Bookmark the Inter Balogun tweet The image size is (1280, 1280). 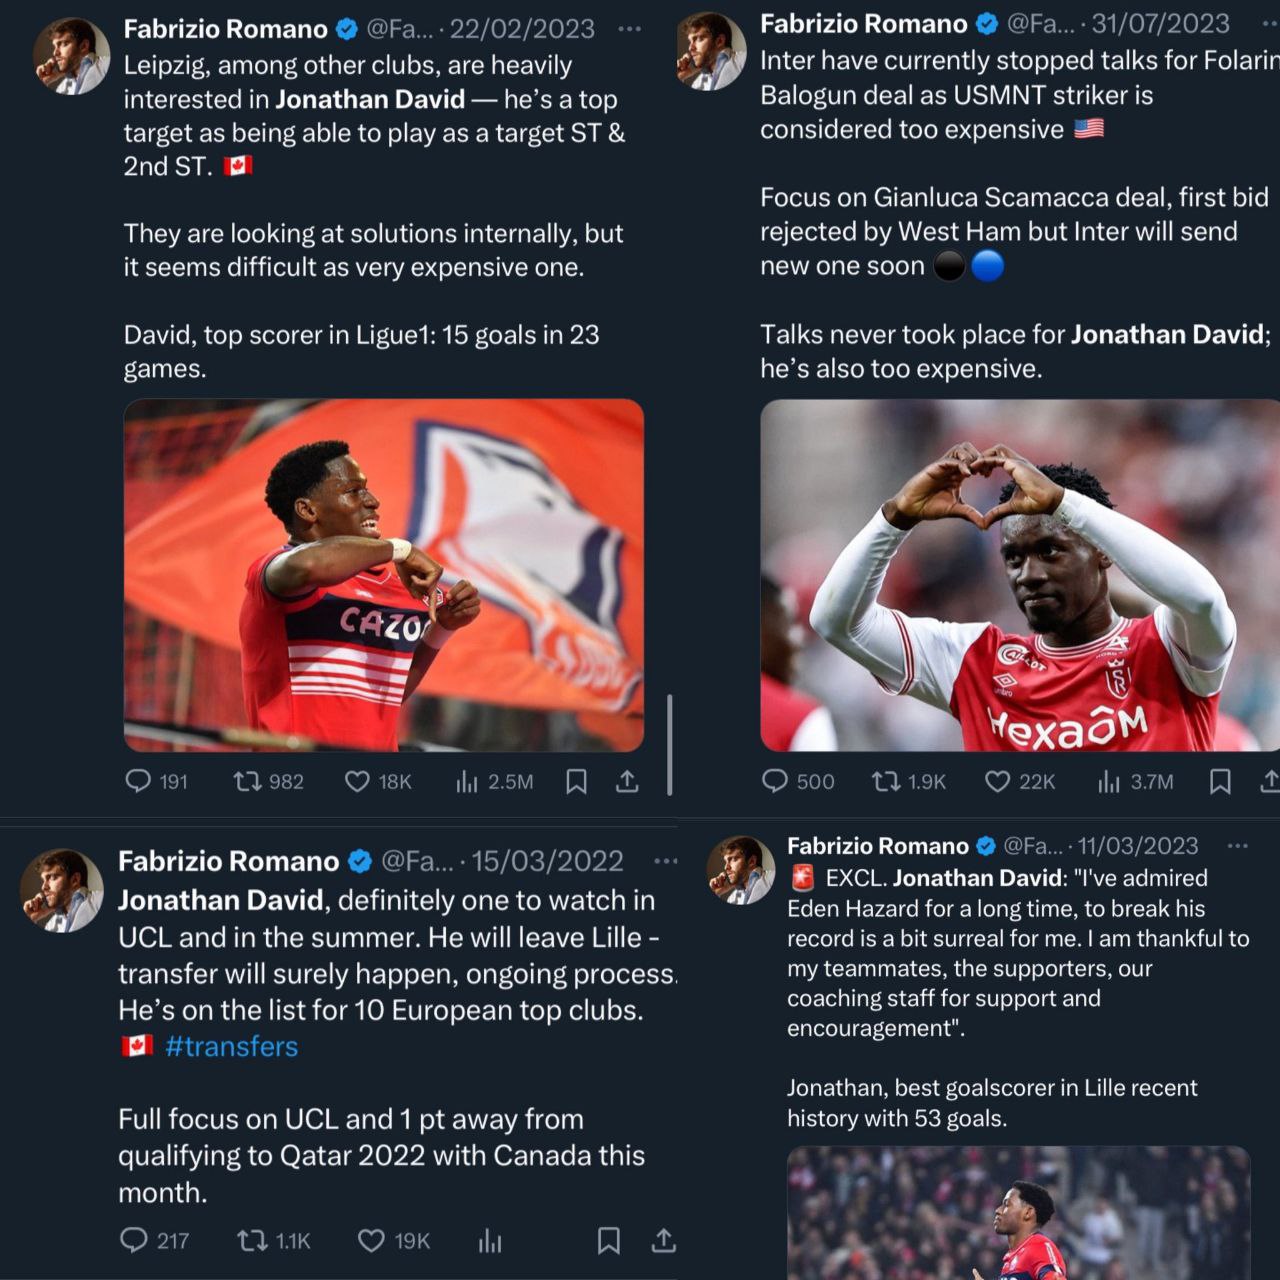(1220, 780)
